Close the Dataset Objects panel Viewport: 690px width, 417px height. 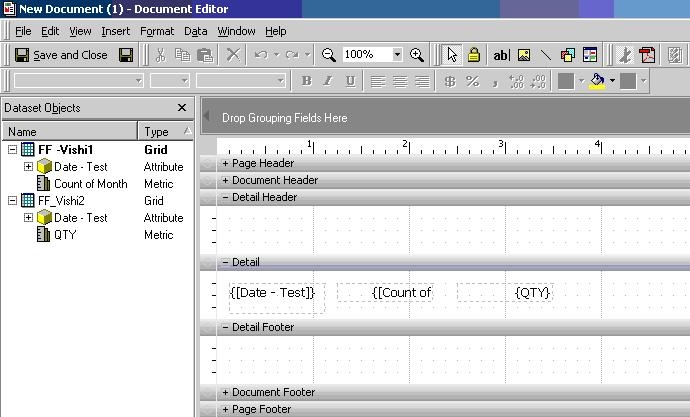(182, 108)
